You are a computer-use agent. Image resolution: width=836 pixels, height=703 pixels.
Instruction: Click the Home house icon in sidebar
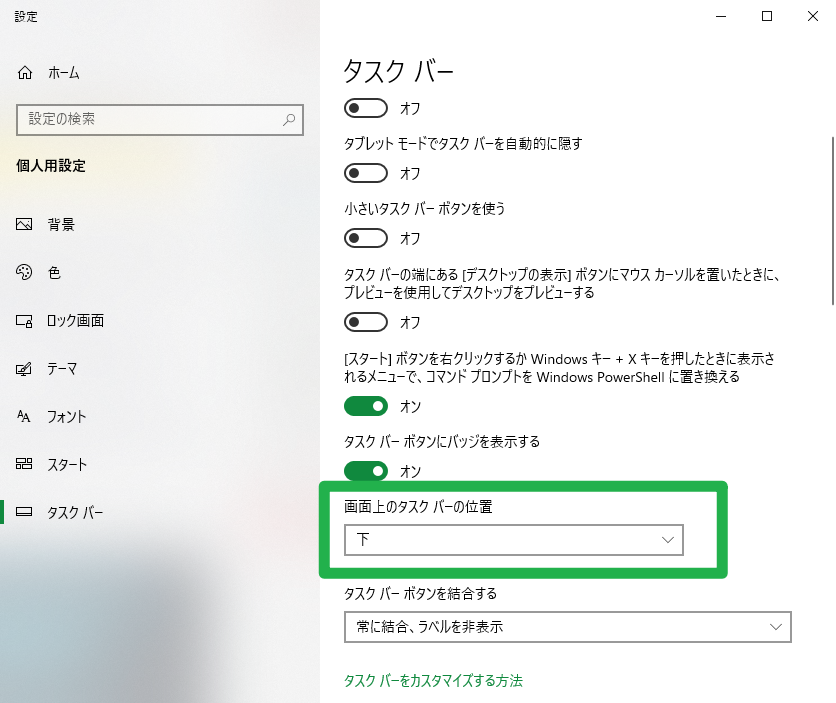[x=25, y=72]
